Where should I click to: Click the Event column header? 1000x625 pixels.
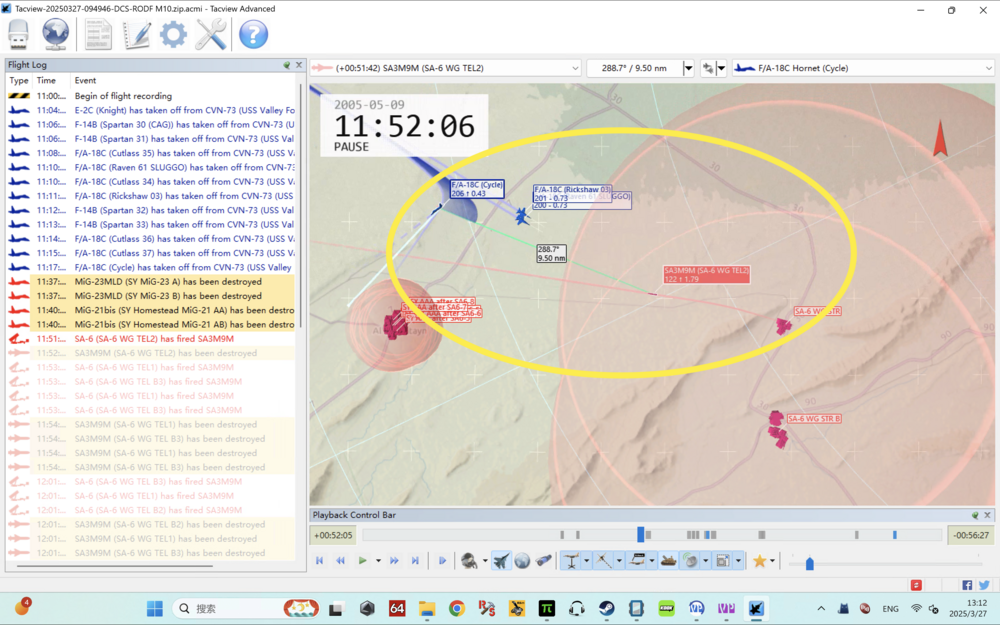click(85, 80)
